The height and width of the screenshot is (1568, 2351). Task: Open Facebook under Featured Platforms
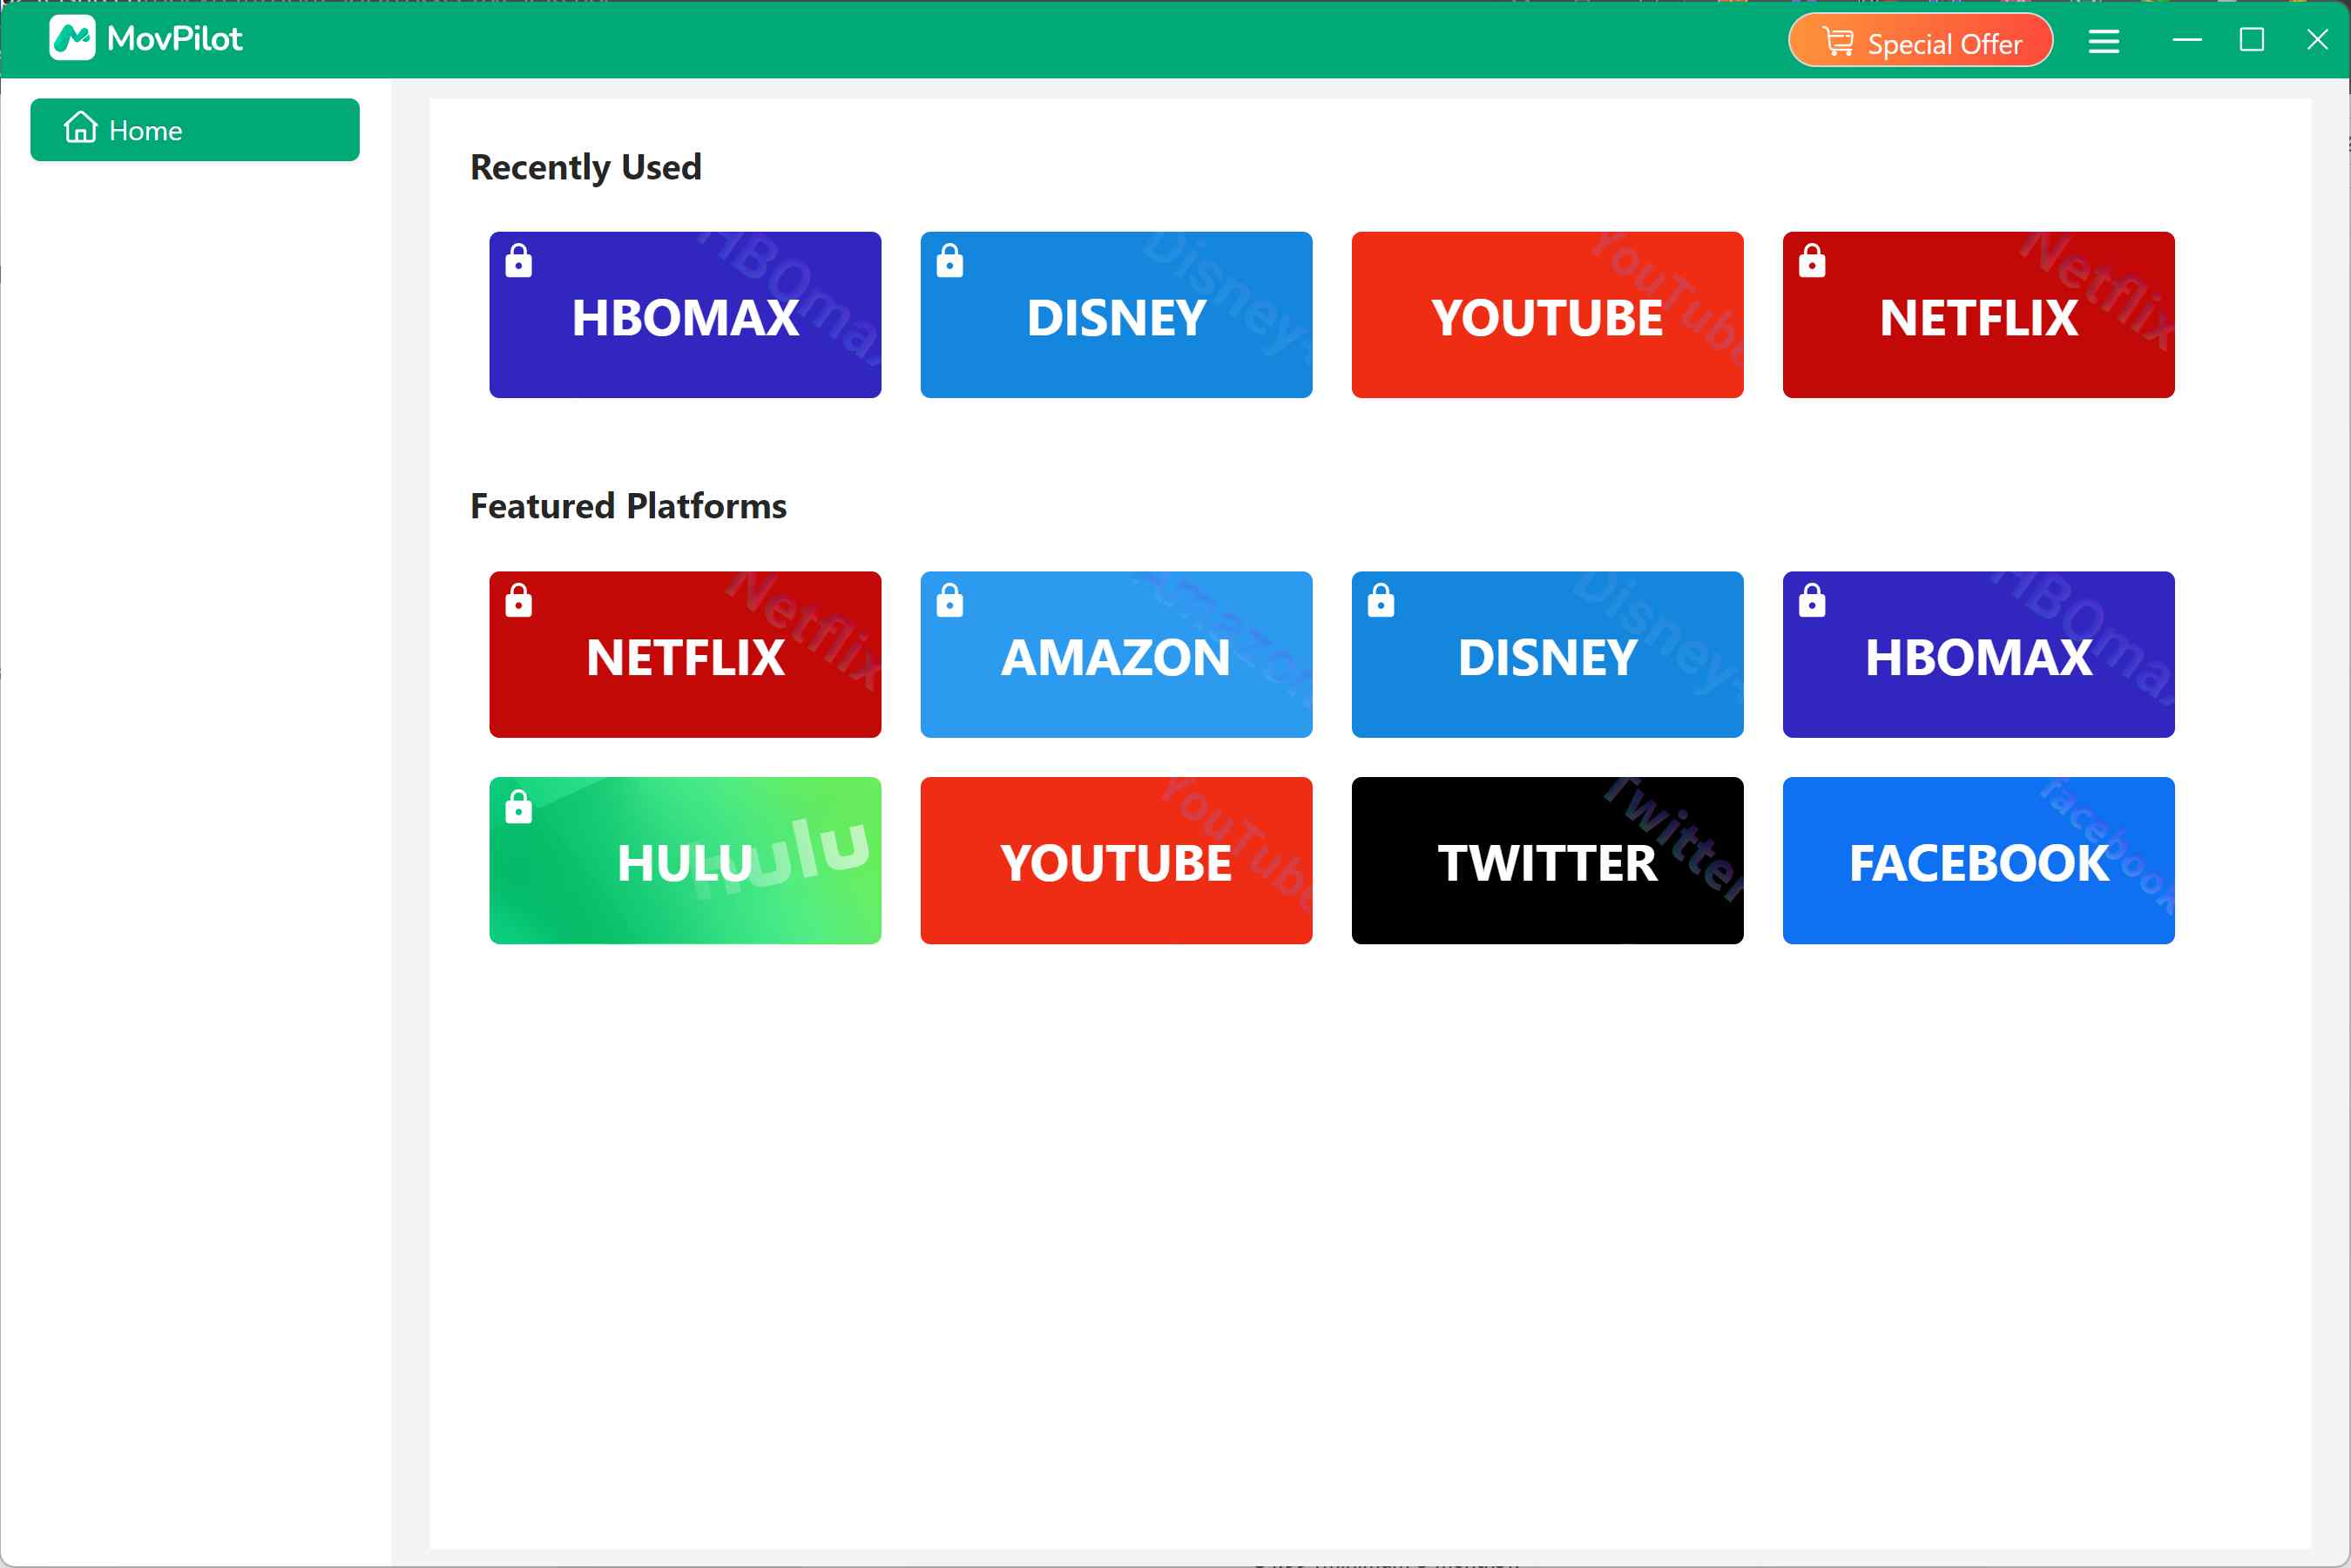(x=1978, y=860)
